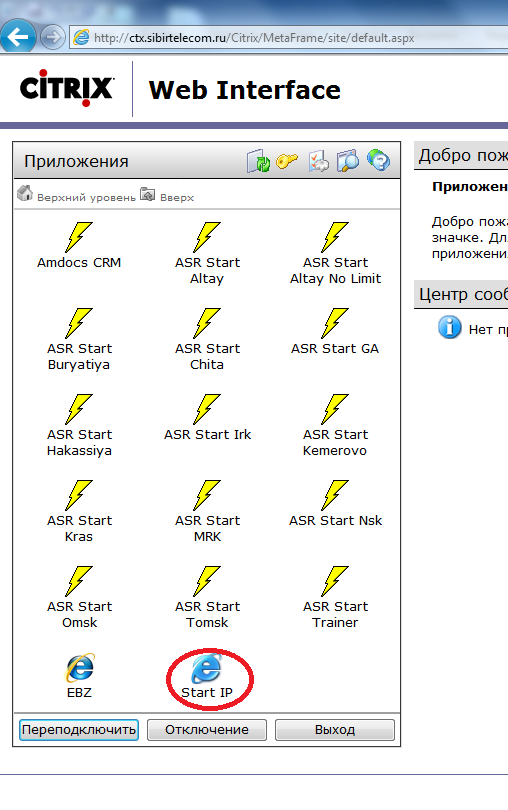Launch the Amdocs CRM application icon
This screenshot has width=508, height=810.
pyautogui.click(x=79, y=238)
